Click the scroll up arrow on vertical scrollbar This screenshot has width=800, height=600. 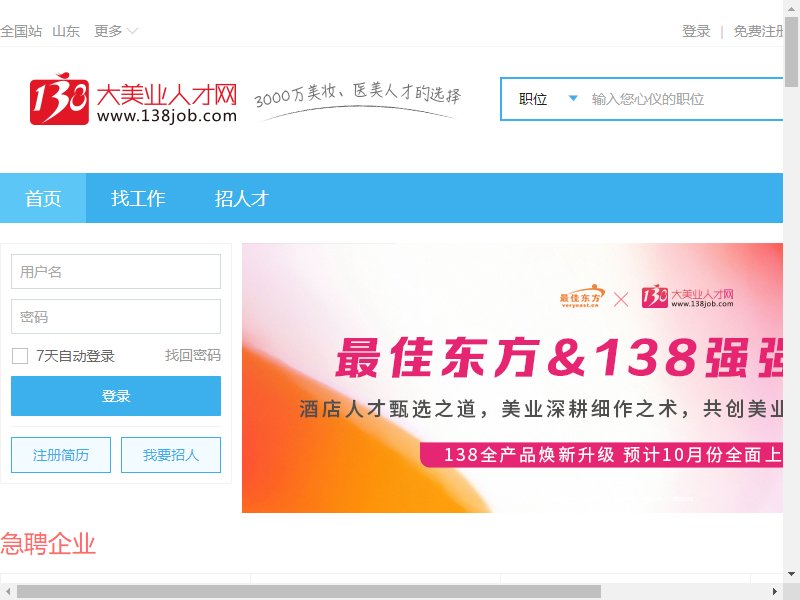click(791, 8)
